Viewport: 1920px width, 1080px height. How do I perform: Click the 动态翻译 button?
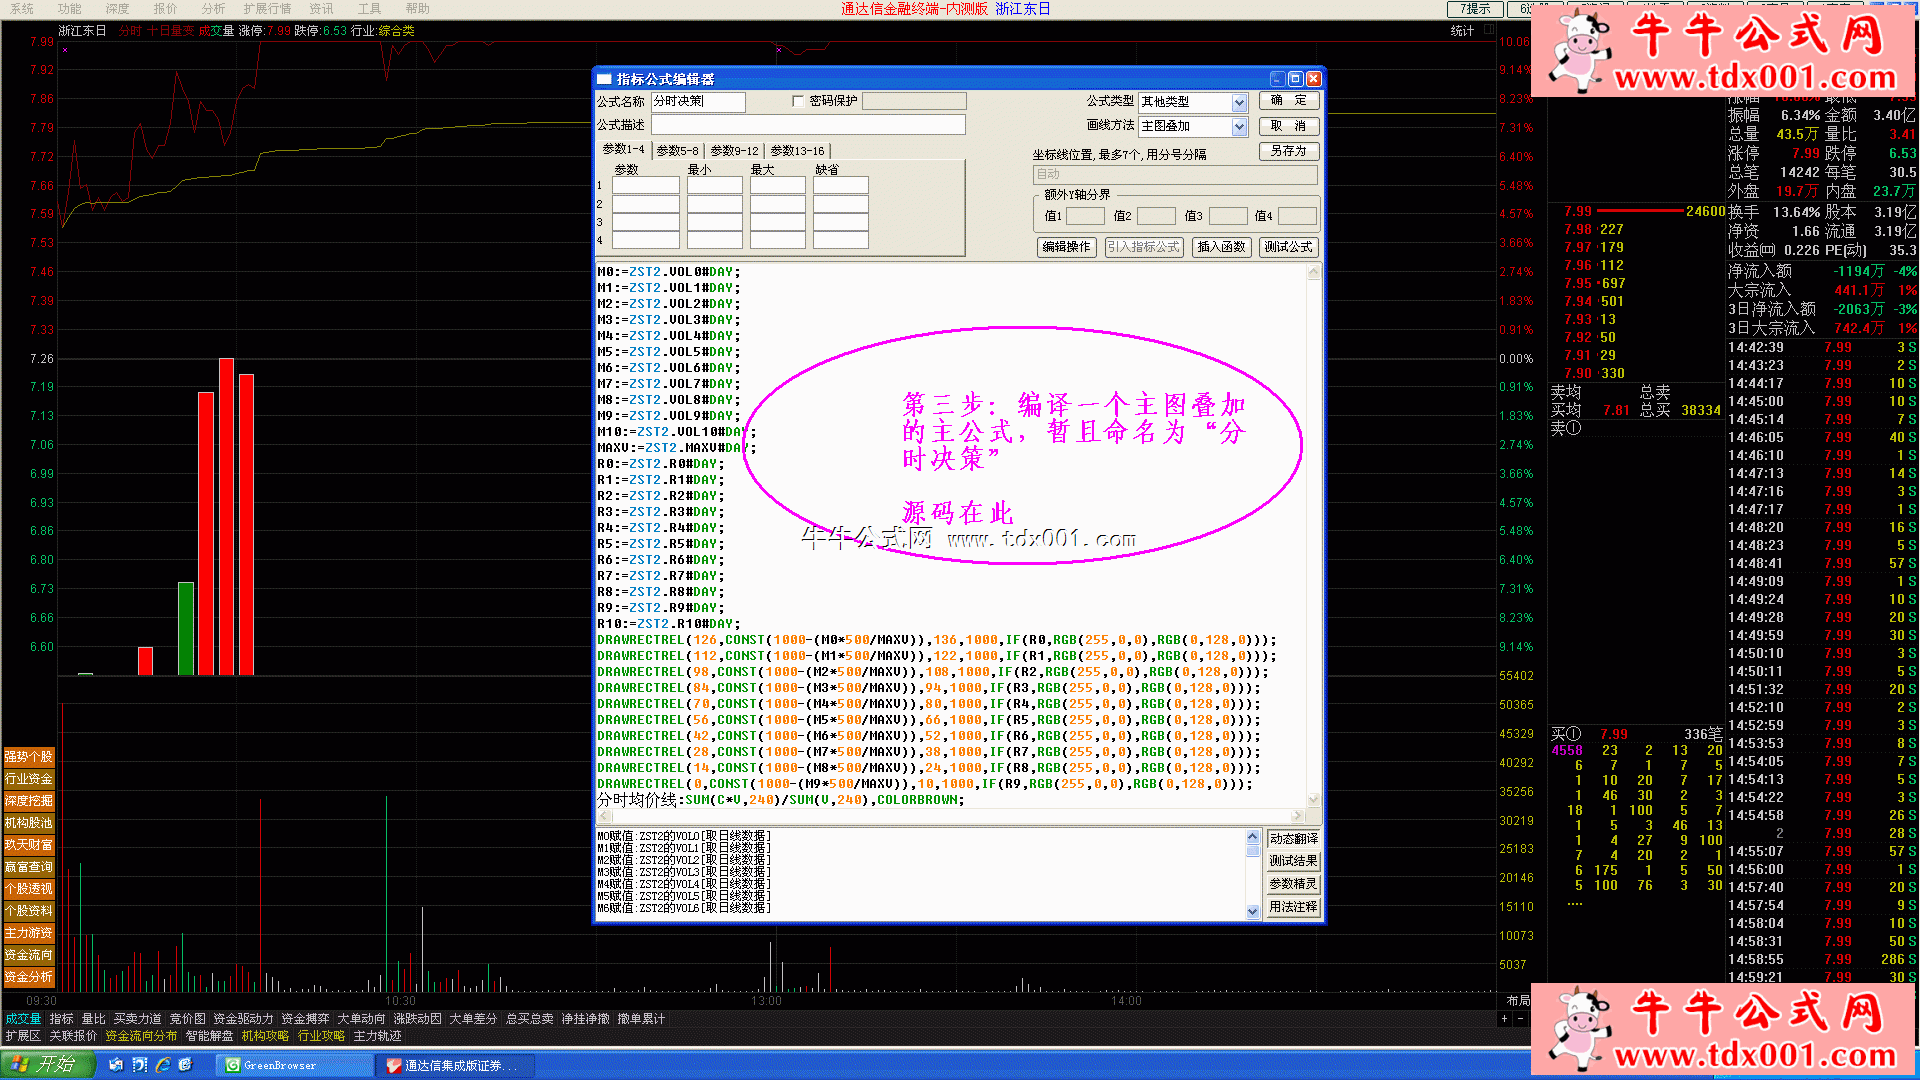pos(1293,839)
